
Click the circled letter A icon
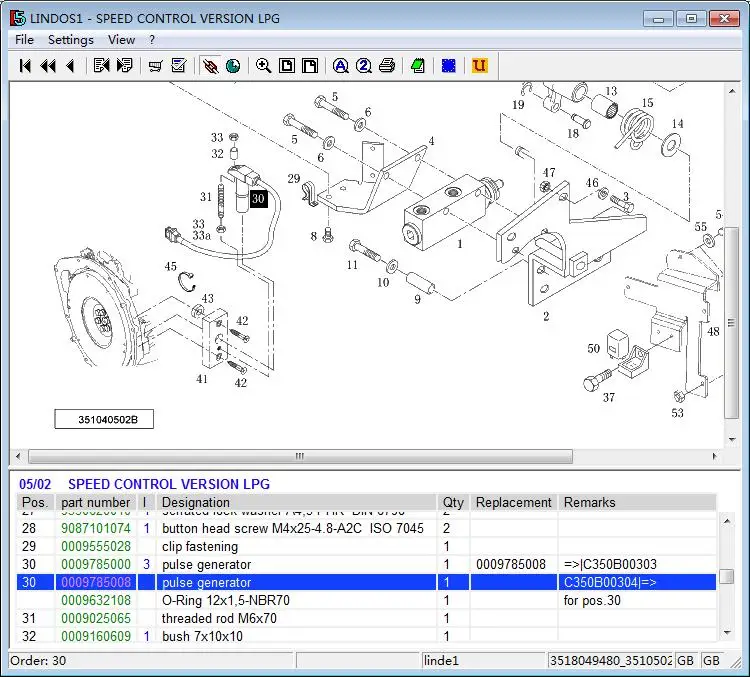click(x=340, y=66)
